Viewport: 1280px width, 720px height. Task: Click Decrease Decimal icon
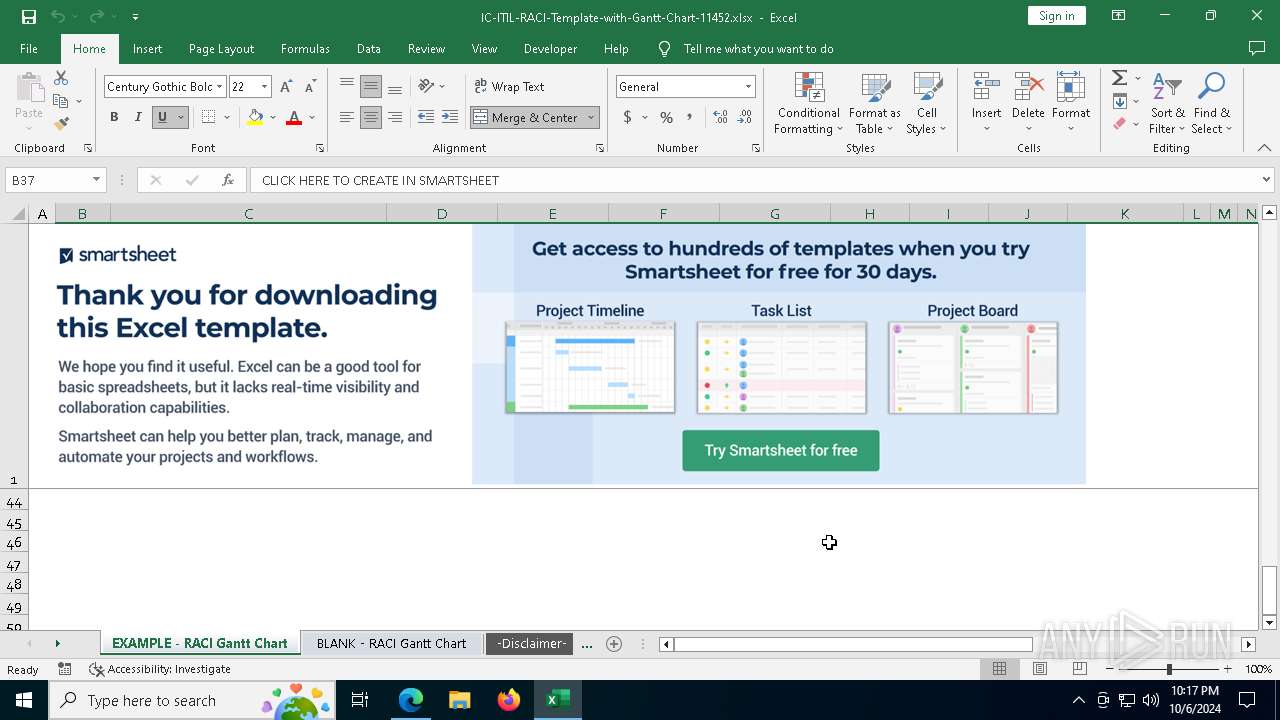[745, 117]
